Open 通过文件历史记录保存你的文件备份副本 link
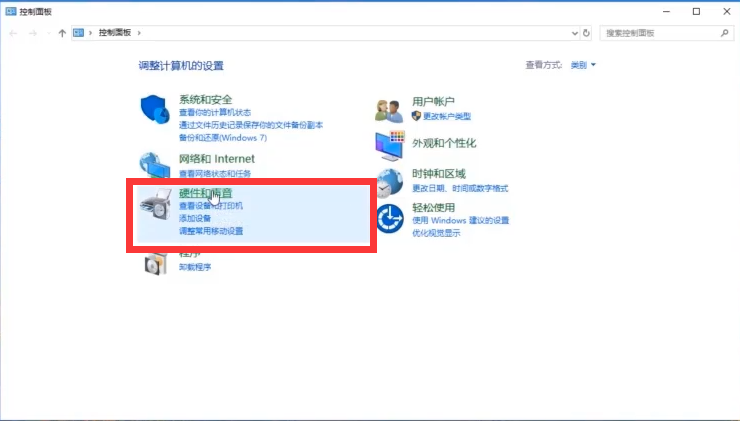Image resolution: width=740 pixels, height=421 pixels. click(251, 125)
